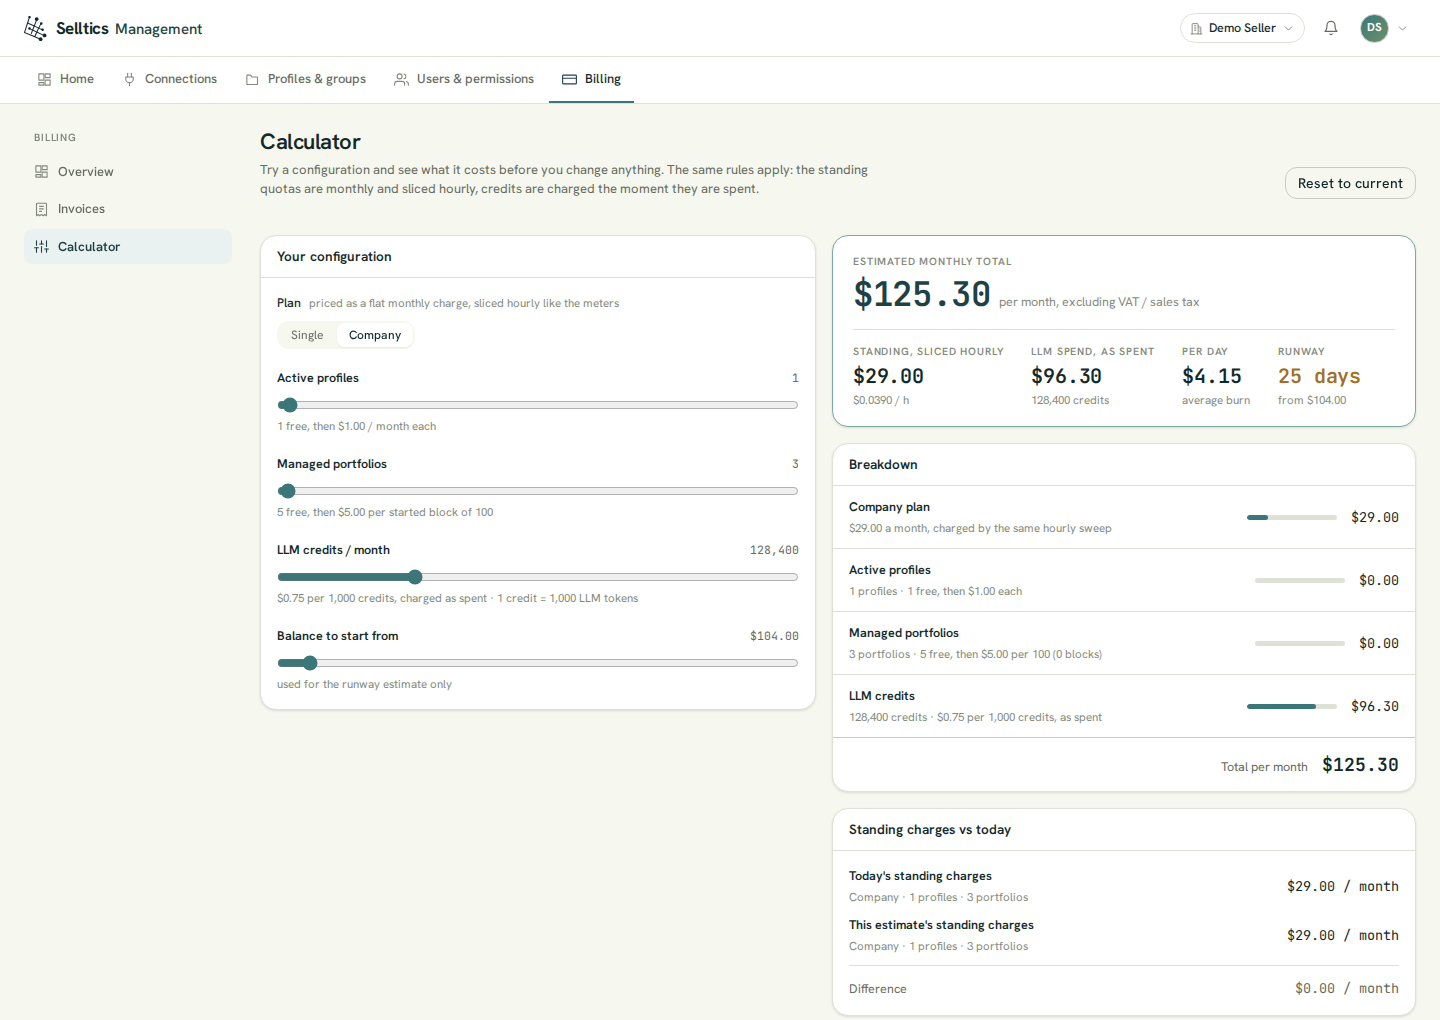Viewport: 1440px width, 1020px height.
Task: Select the Single plan option
Action: [x=307, y=335]
